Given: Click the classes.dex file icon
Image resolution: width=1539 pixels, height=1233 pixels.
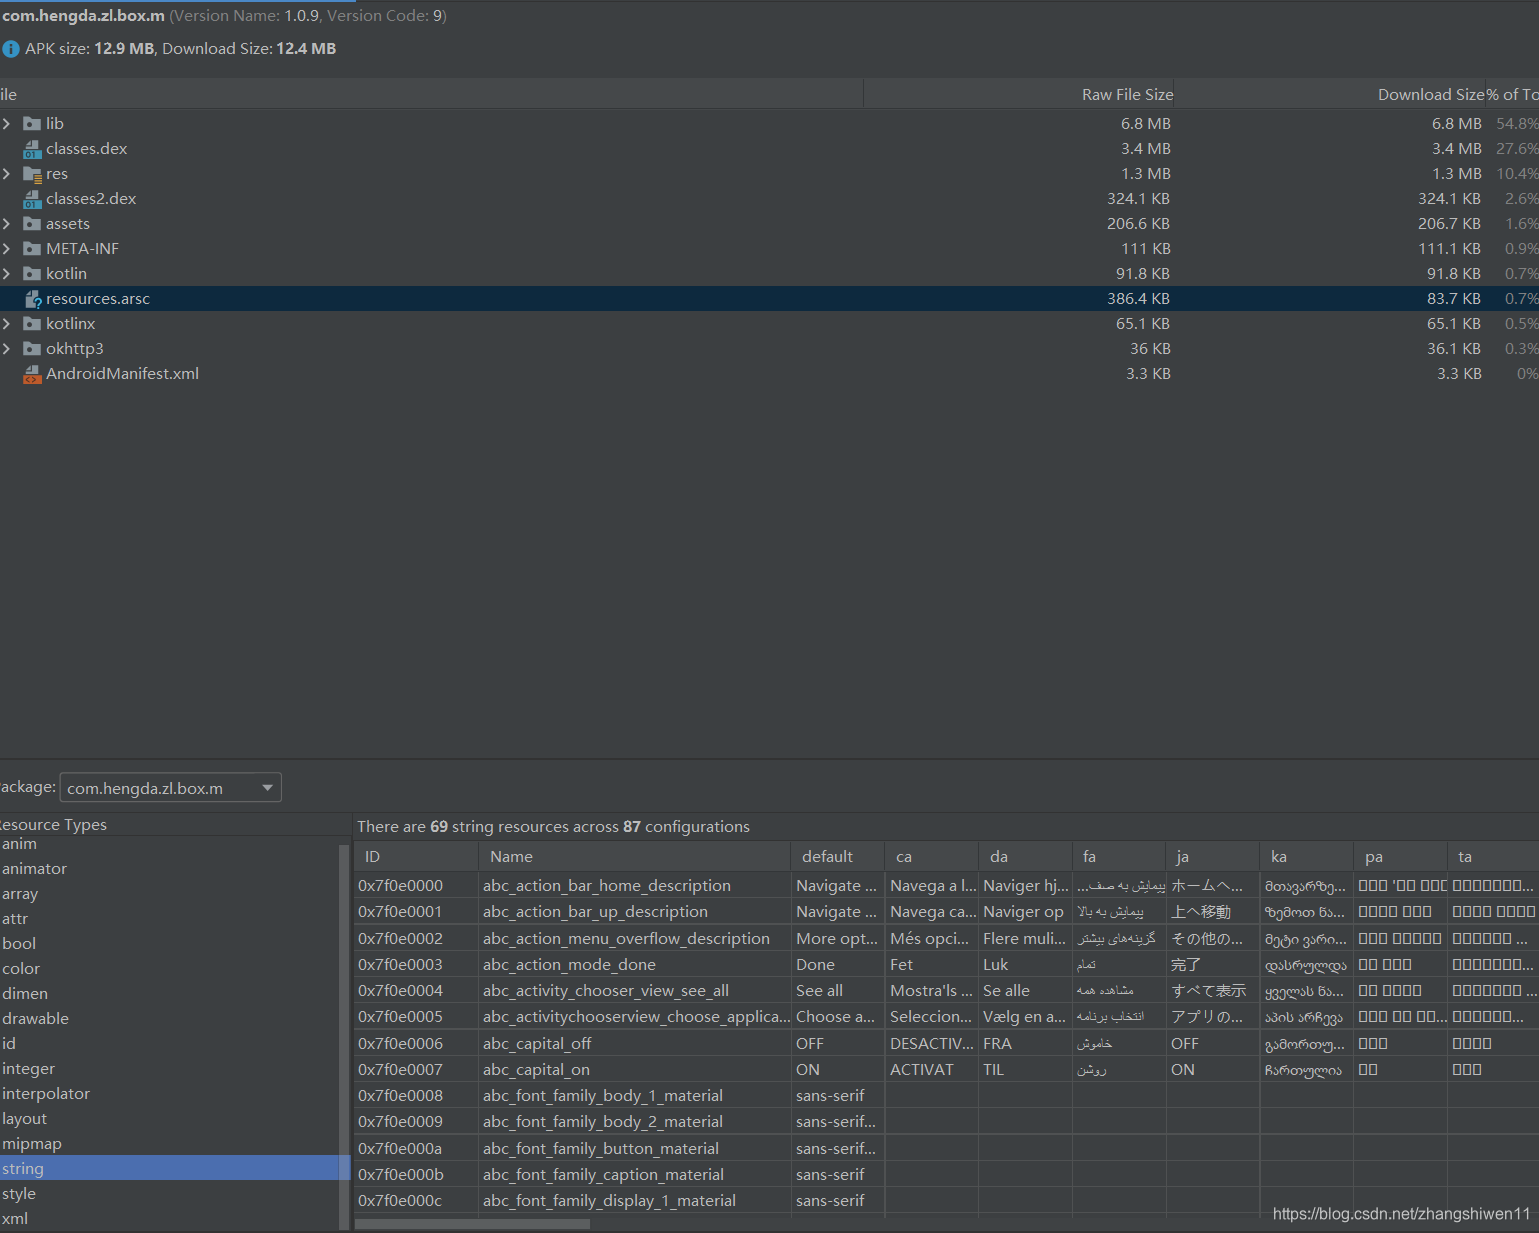Looking at the screenshot, I should tap(32, 149).
